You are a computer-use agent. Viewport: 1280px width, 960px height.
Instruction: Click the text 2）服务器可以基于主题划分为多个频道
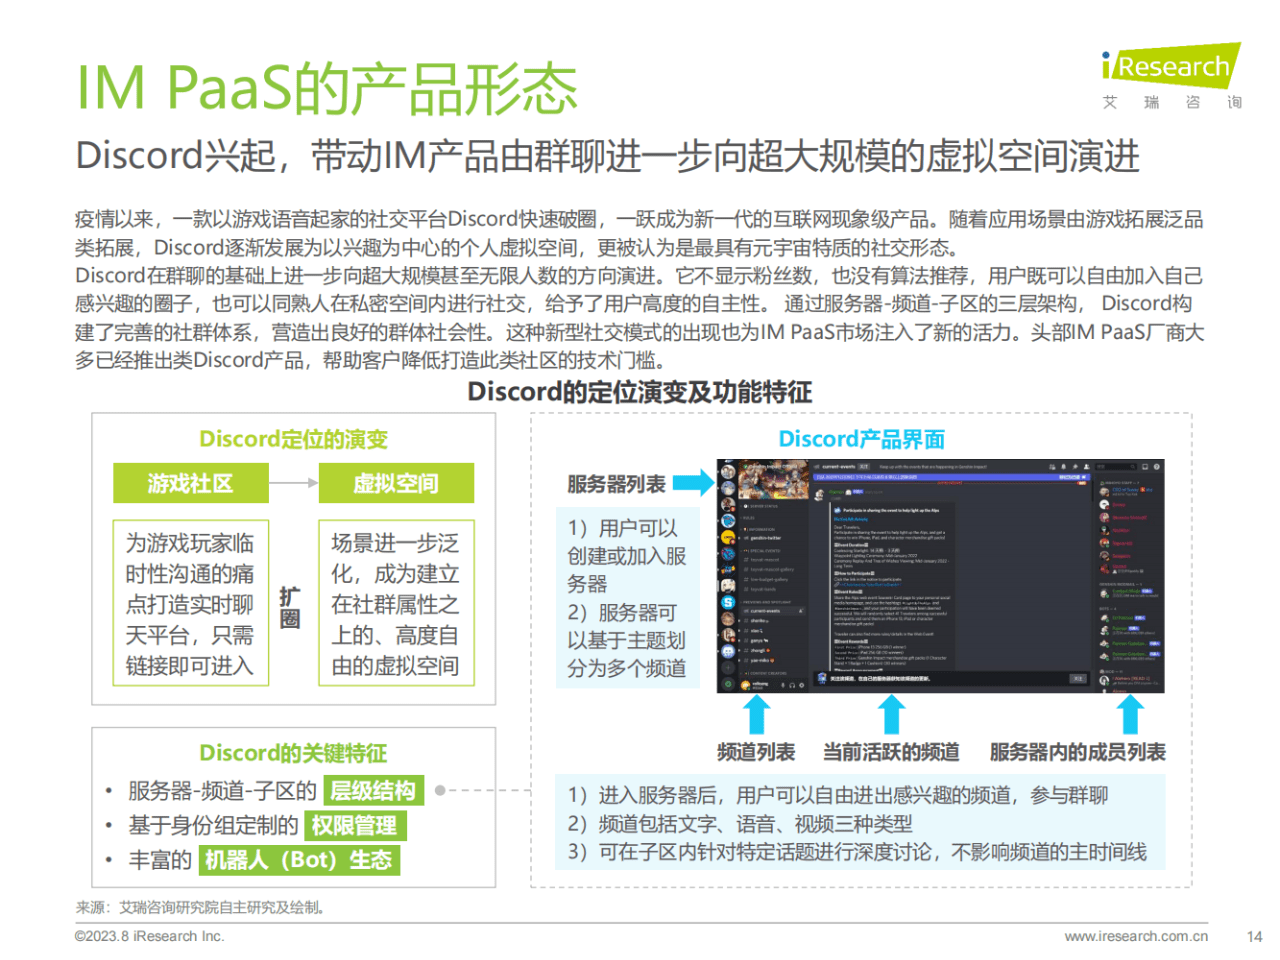pos(627,640)
